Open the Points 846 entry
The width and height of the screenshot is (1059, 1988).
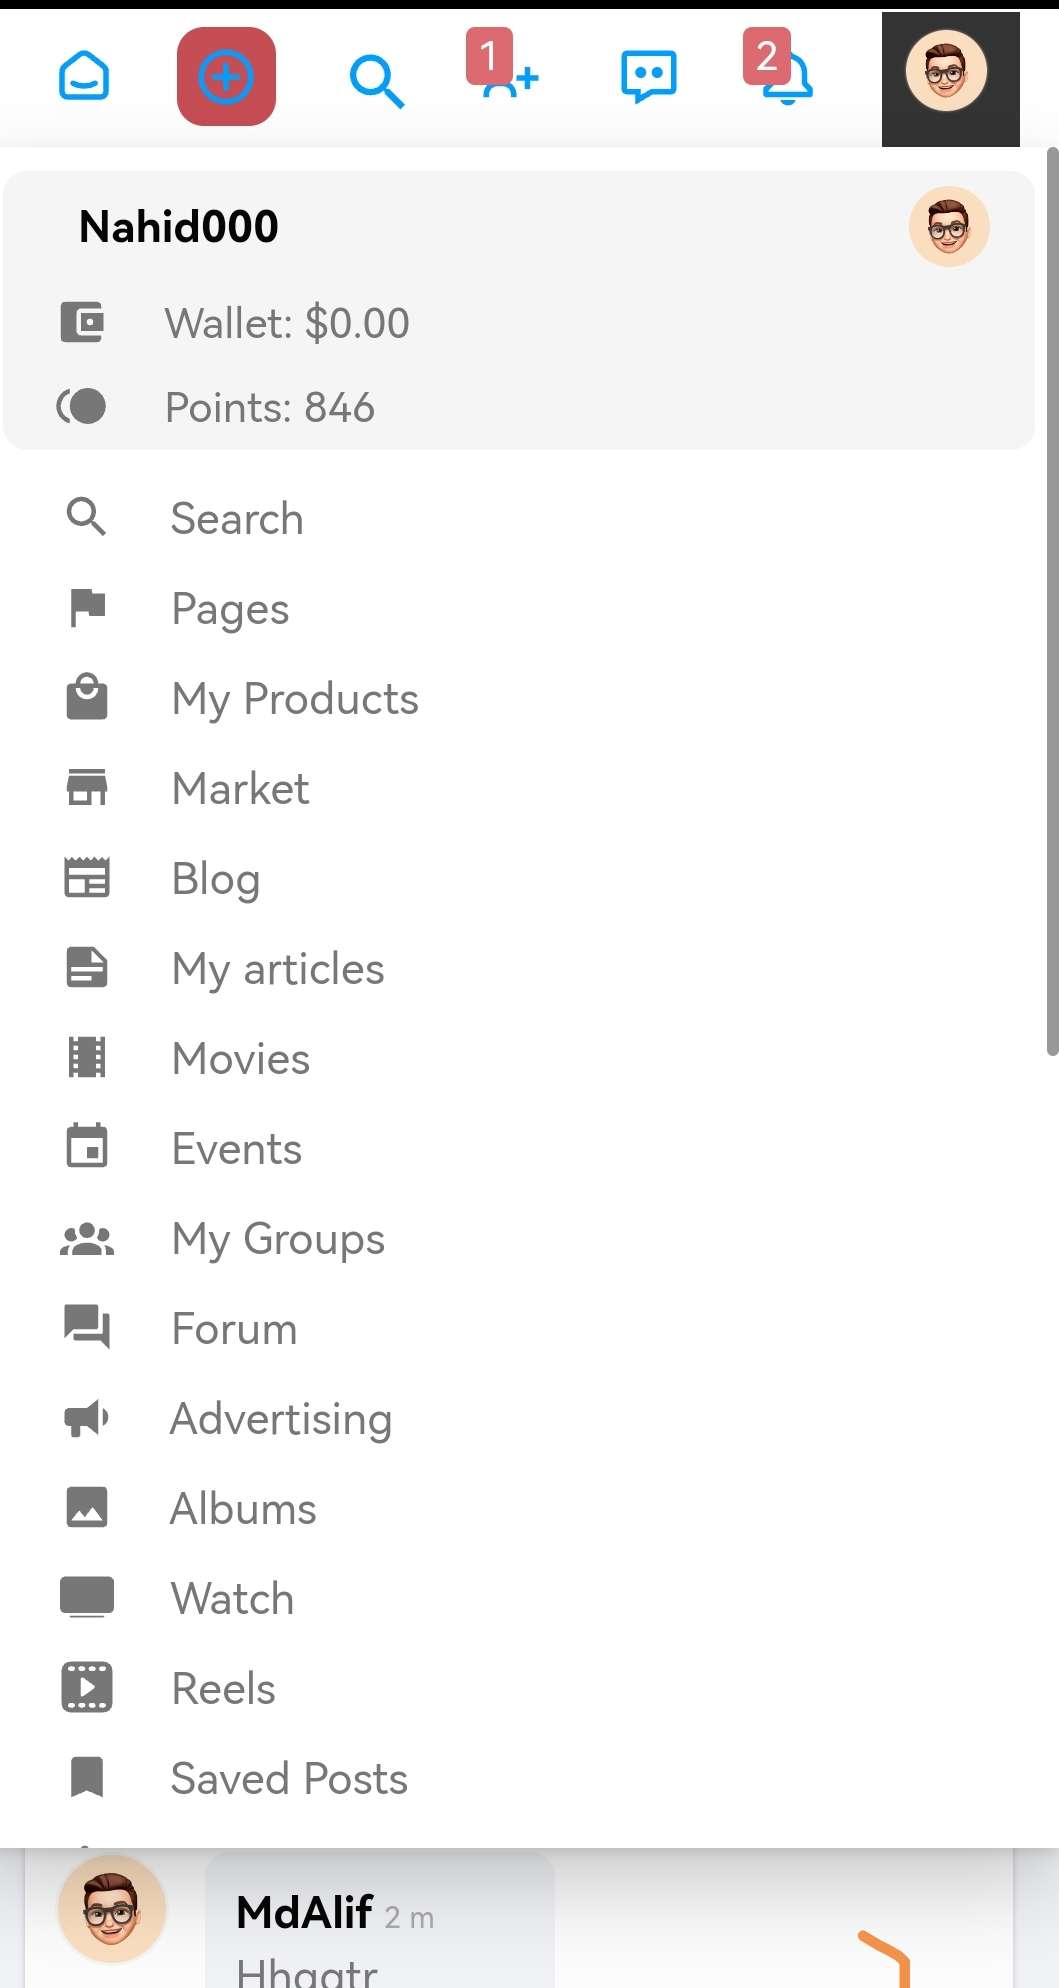(x=269, y=408)
